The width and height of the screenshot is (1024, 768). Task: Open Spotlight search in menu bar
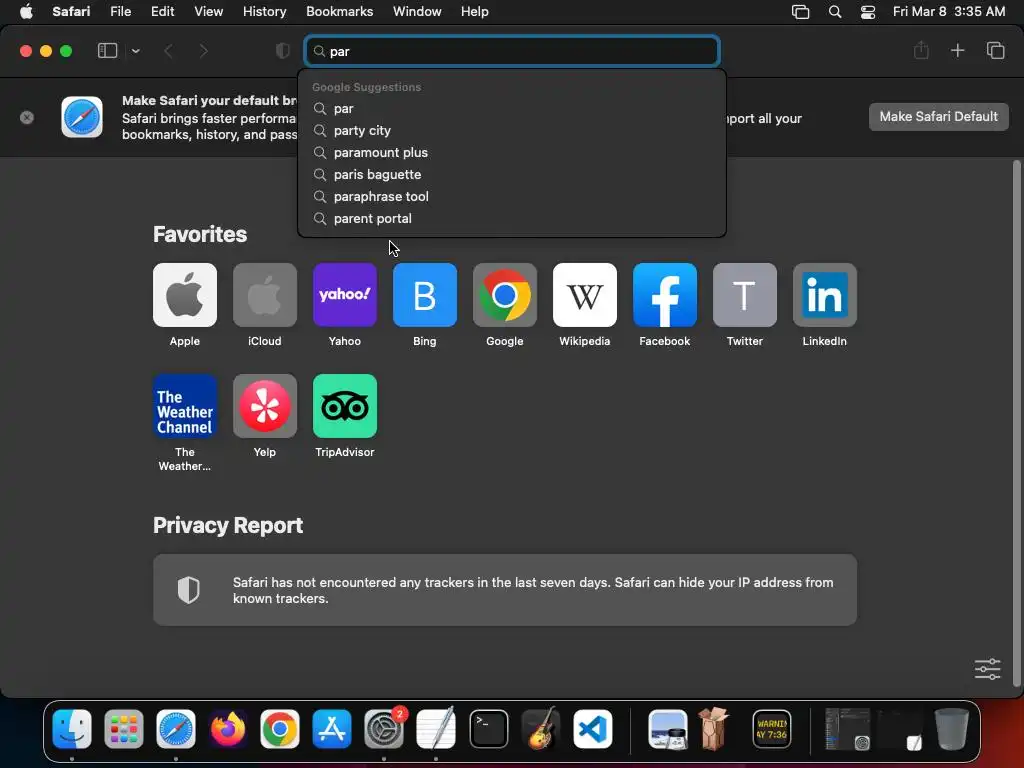pyautogui.click(x=835, y=11)
